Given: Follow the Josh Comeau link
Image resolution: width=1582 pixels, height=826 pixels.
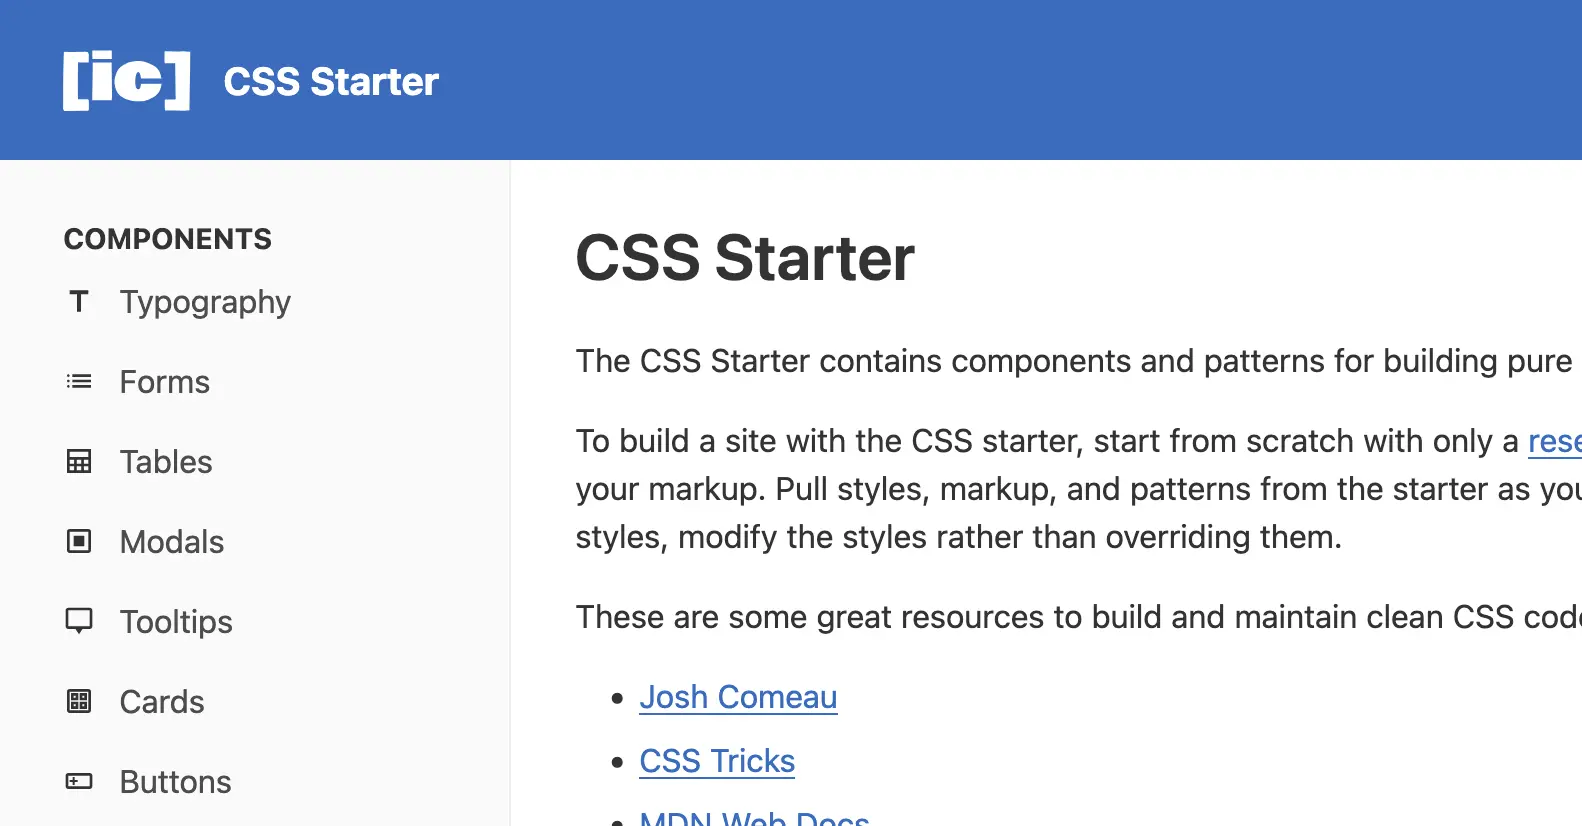Looking at the screenshot, I should [x=737, y=696].
